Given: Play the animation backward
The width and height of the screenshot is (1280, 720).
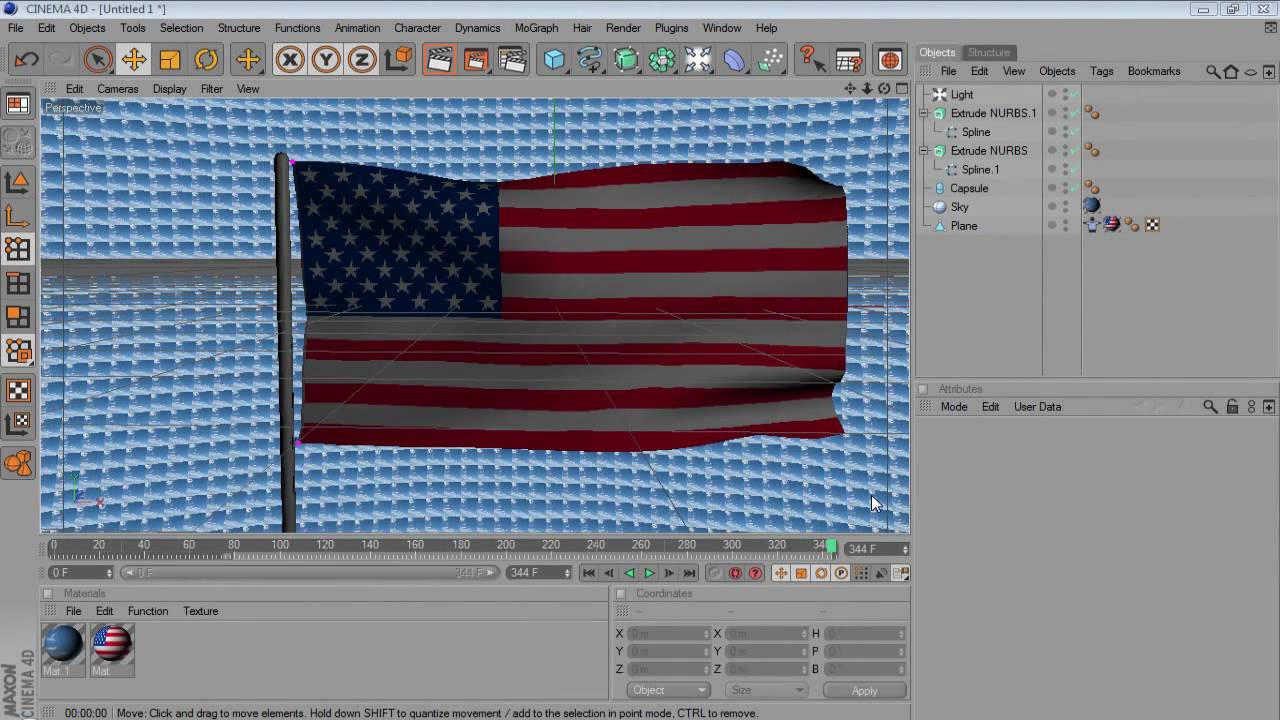Looking at the screenshot, I should click(x=630, y=573).
